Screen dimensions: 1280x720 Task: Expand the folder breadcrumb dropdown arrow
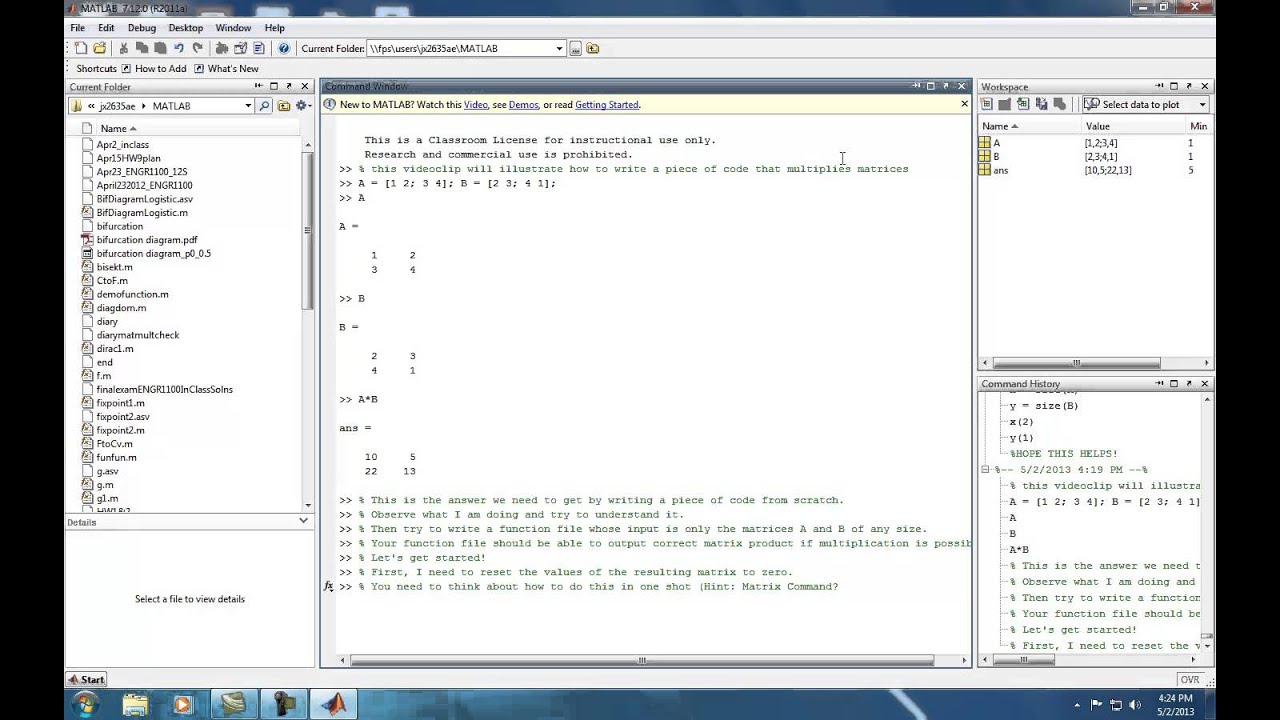point(248,105)
